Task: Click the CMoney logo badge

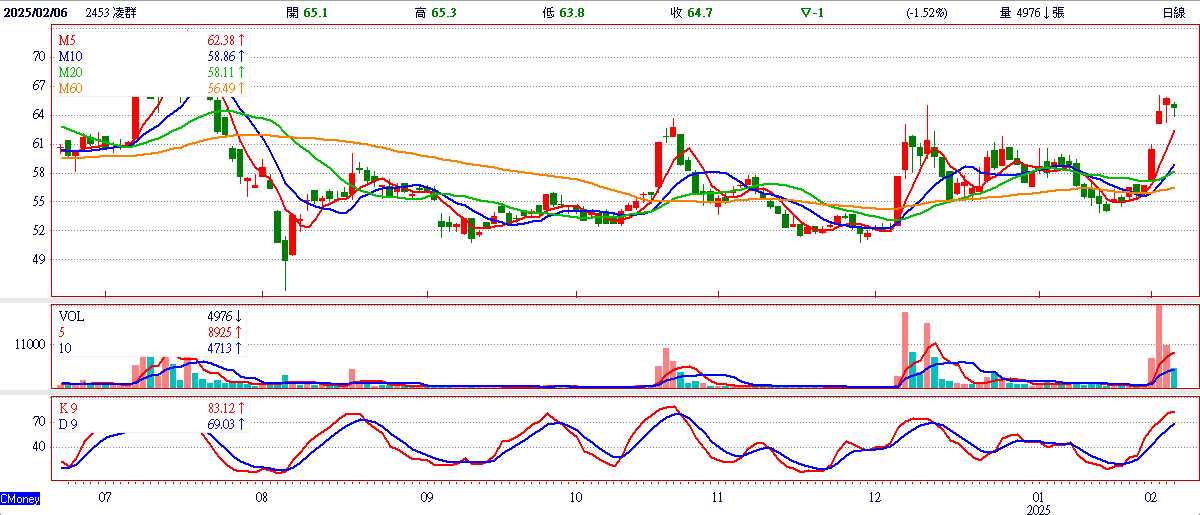Action: [20, 498]
